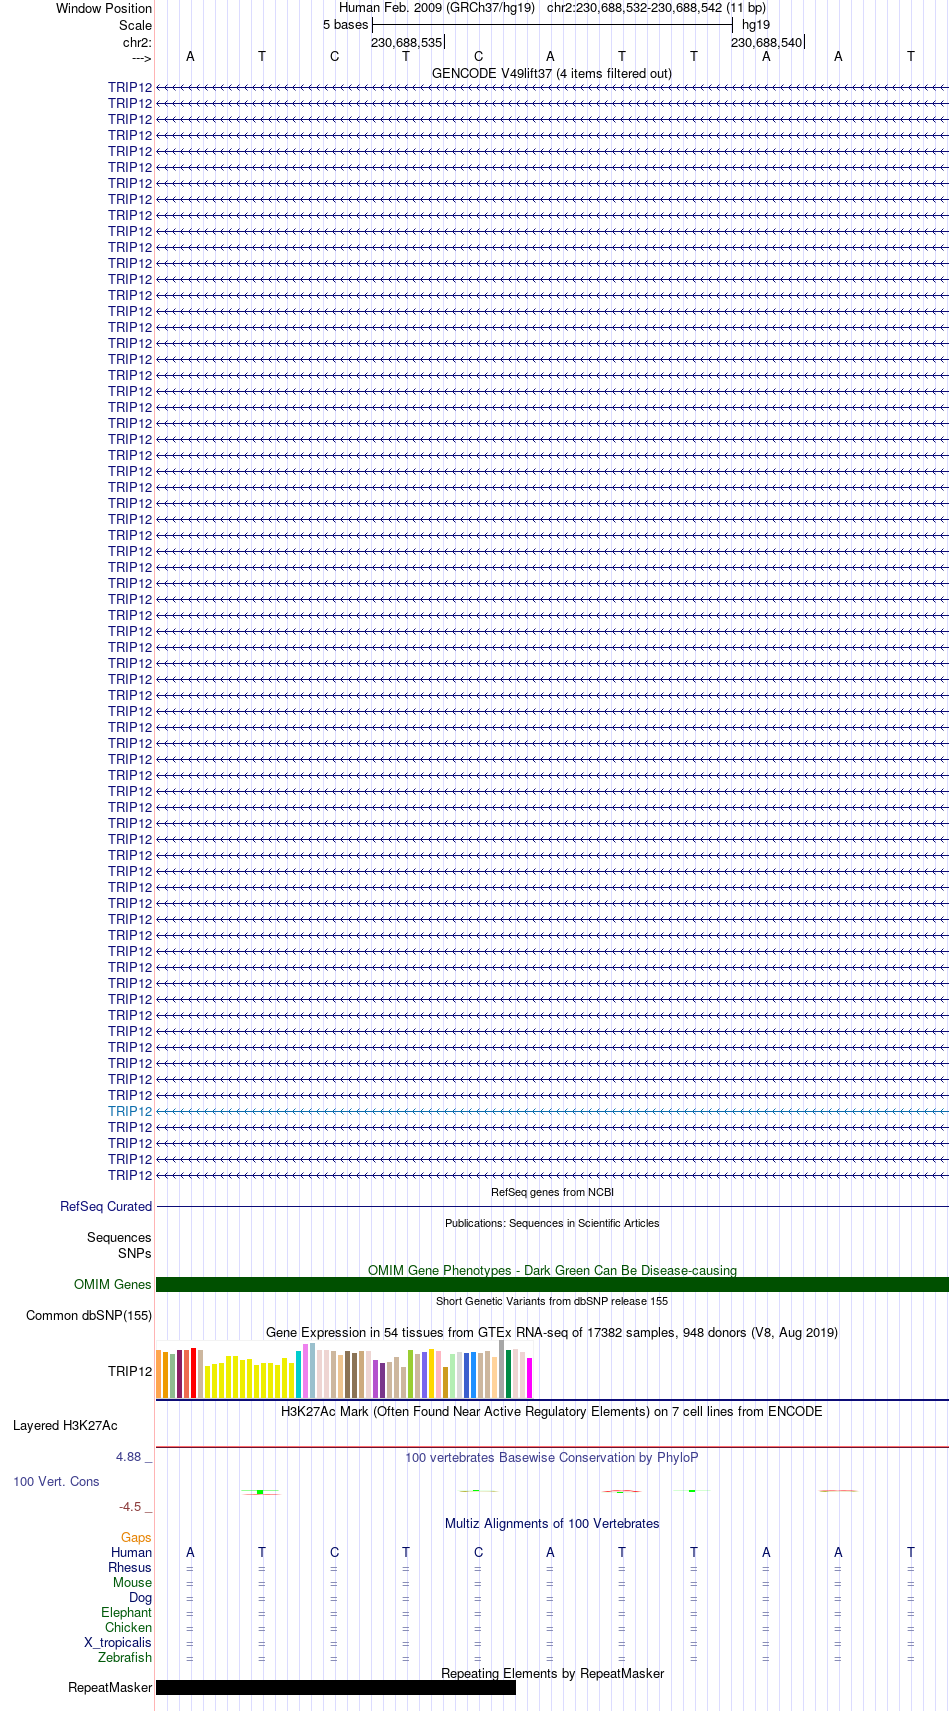
Task: Open Publications: Sequences in Scientific Articles title
Action: (x=552, y=1223)
